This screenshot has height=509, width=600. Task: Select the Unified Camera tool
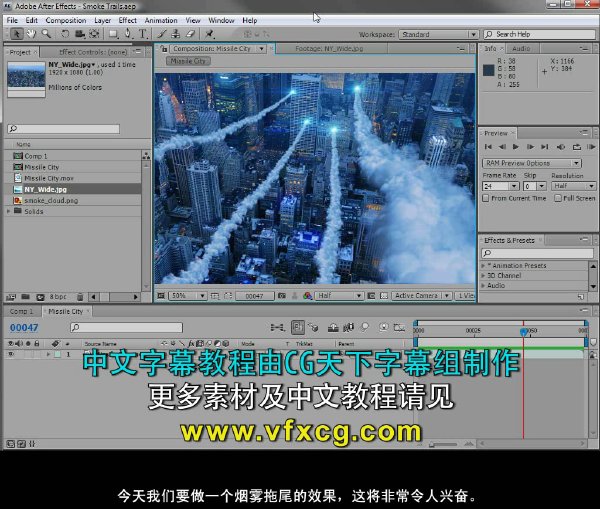pos(80,34)
